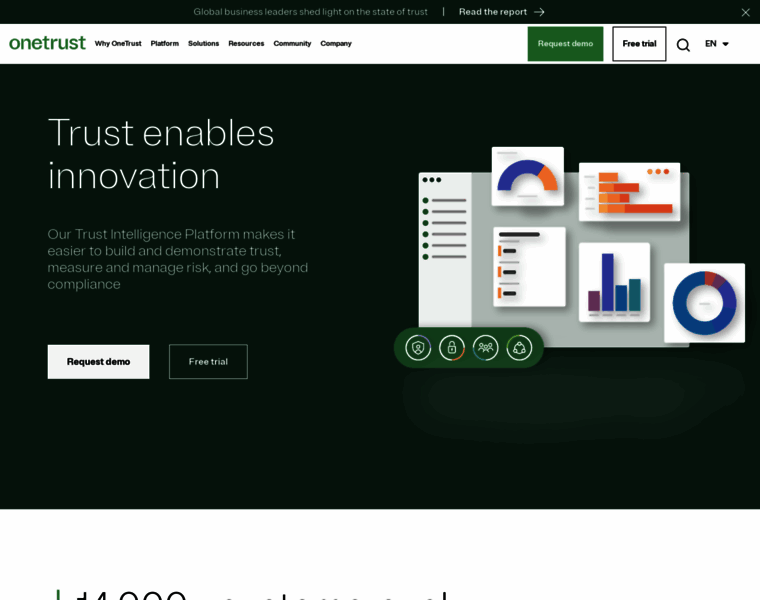Click the gauge chart card thumbnail
This screenshot has width=760, height=600.
(527, 176)
